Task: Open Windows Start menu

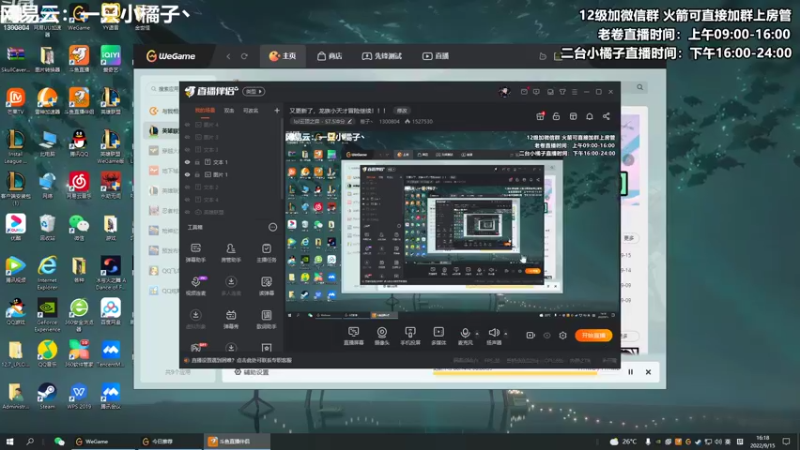Action: [9, 441]
